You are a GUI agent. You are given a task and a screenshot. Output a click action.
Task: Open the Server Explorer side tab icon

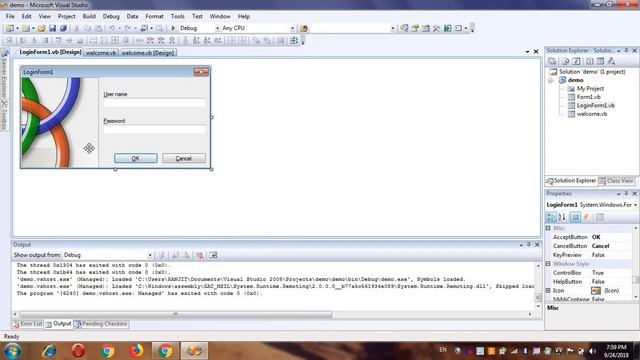pos(5,53)
